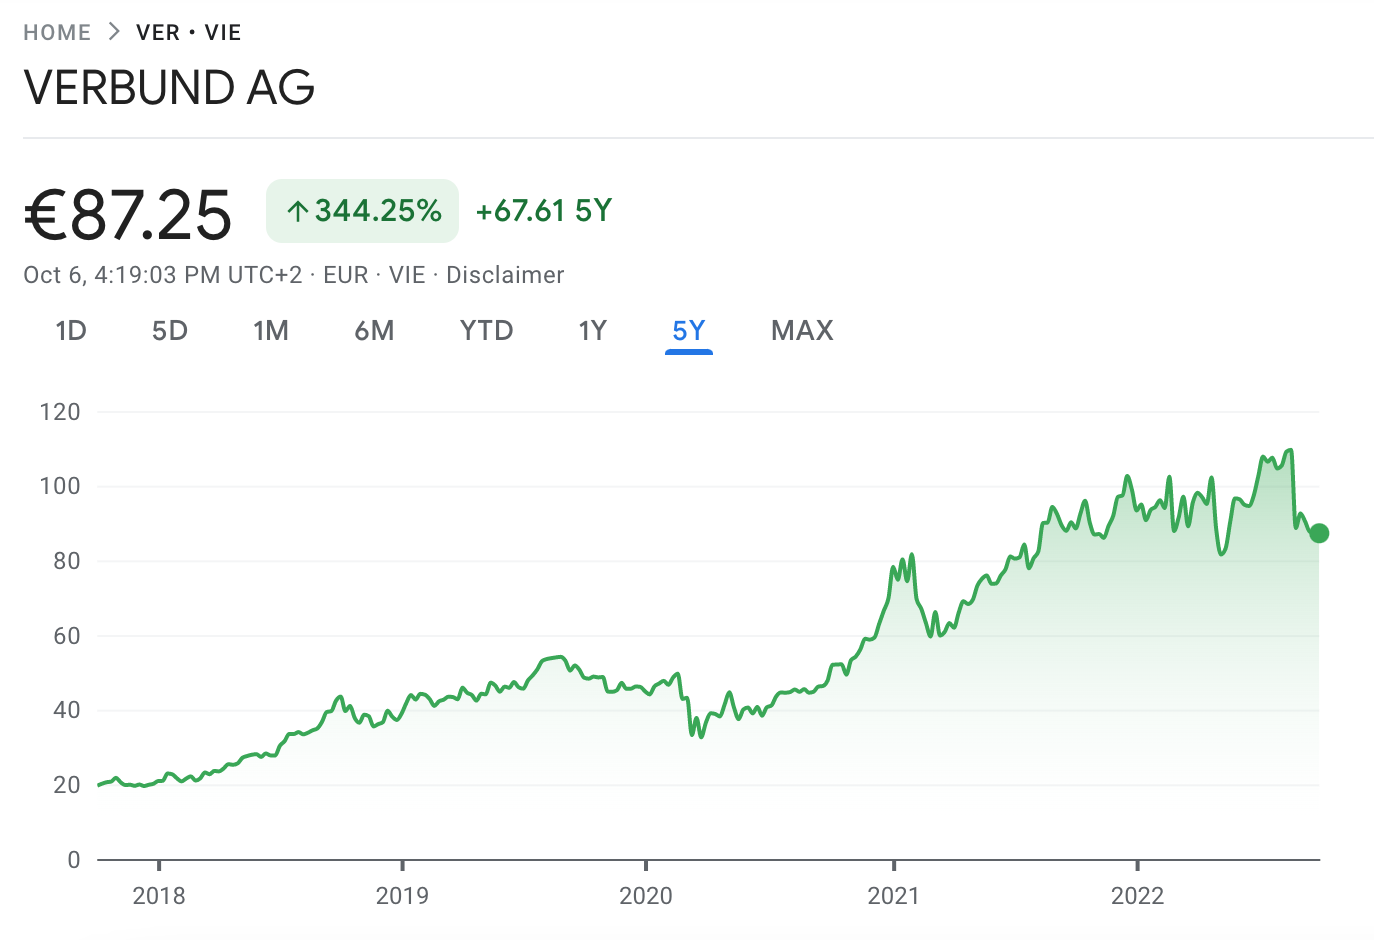Select the 1M chart view
The width and height of the screenshot is (1374, 940).
coord(271,330)
